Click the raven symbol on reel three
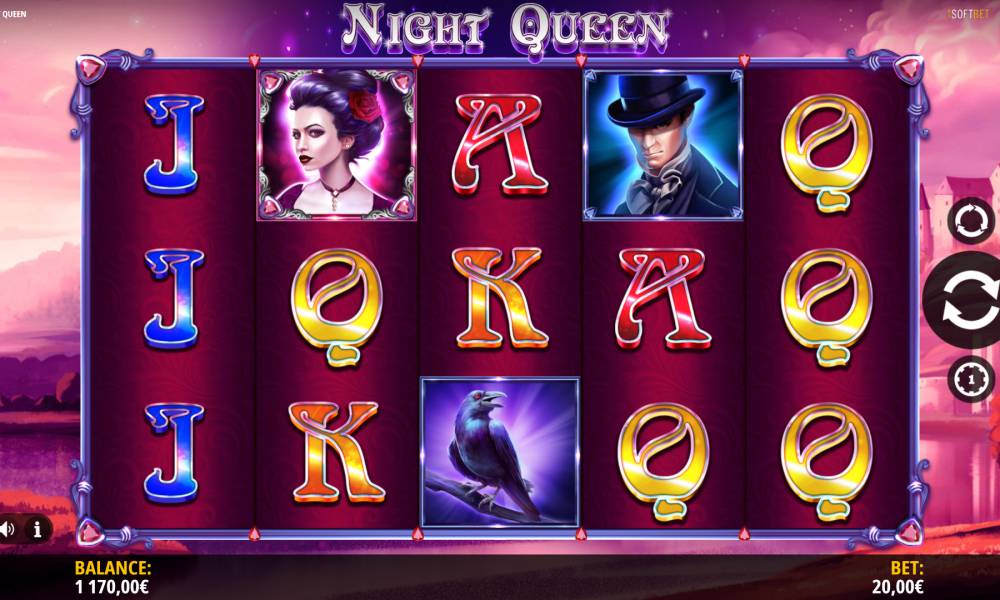 click(499, 452)
